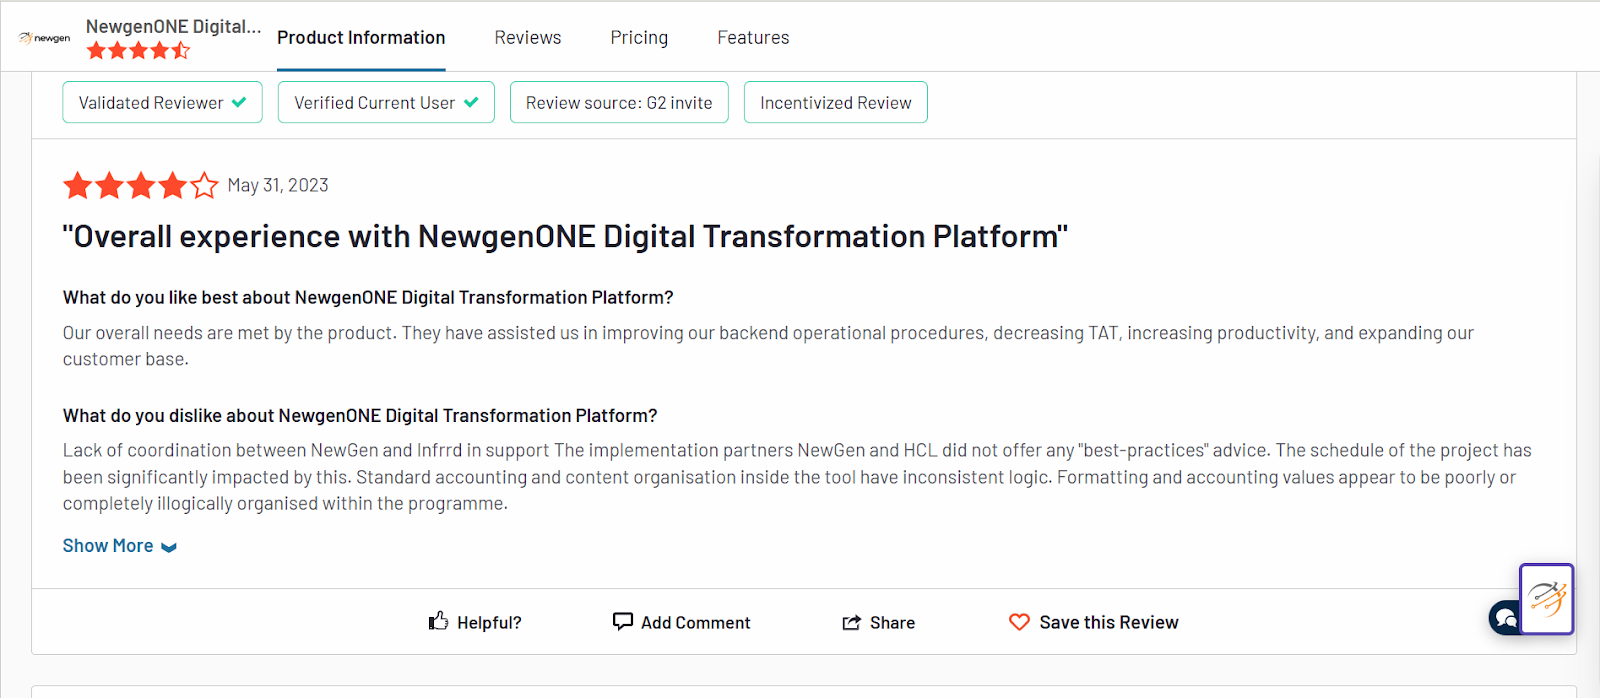Click Add Comment label

695,622
